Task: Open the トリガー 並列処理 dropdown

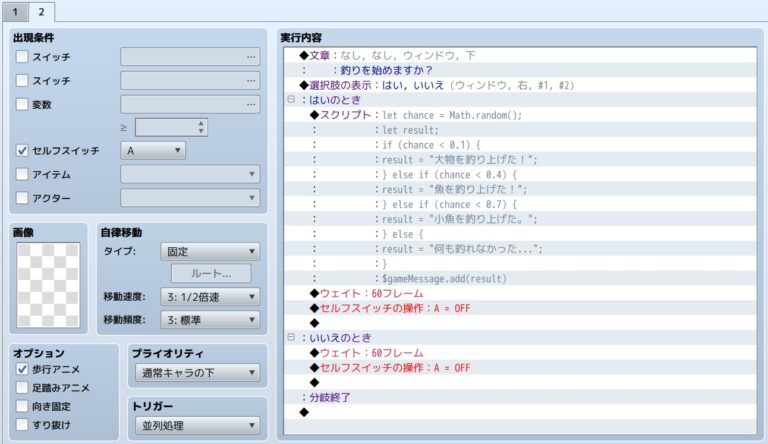Action: [x=196, y=425]
